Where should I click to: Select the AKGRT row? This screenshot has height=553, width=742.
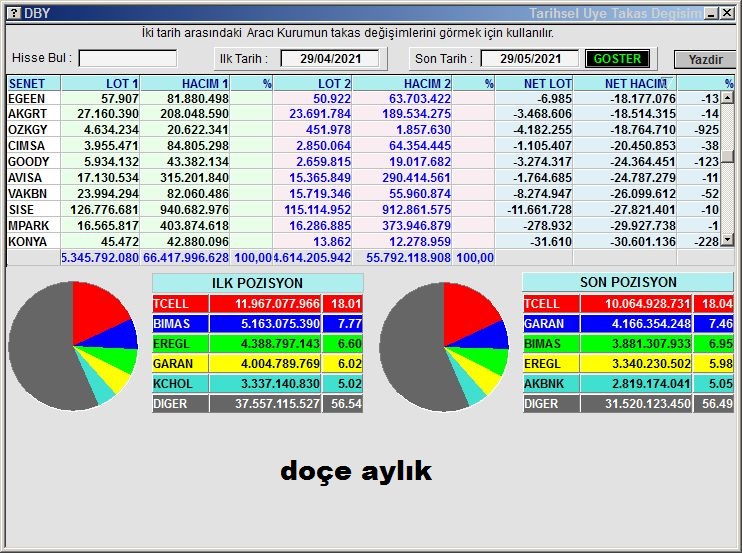(363, 114)
